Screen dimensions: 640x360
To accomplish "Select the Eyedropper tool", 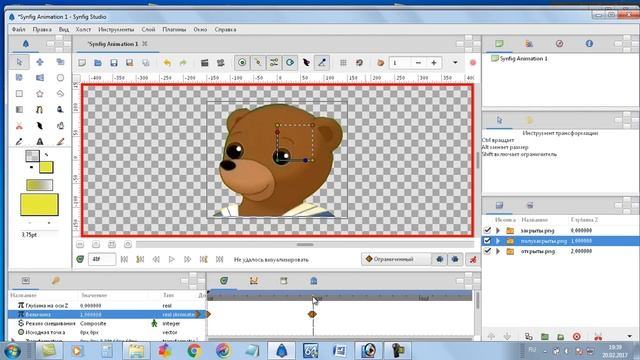I will [19, 142].
